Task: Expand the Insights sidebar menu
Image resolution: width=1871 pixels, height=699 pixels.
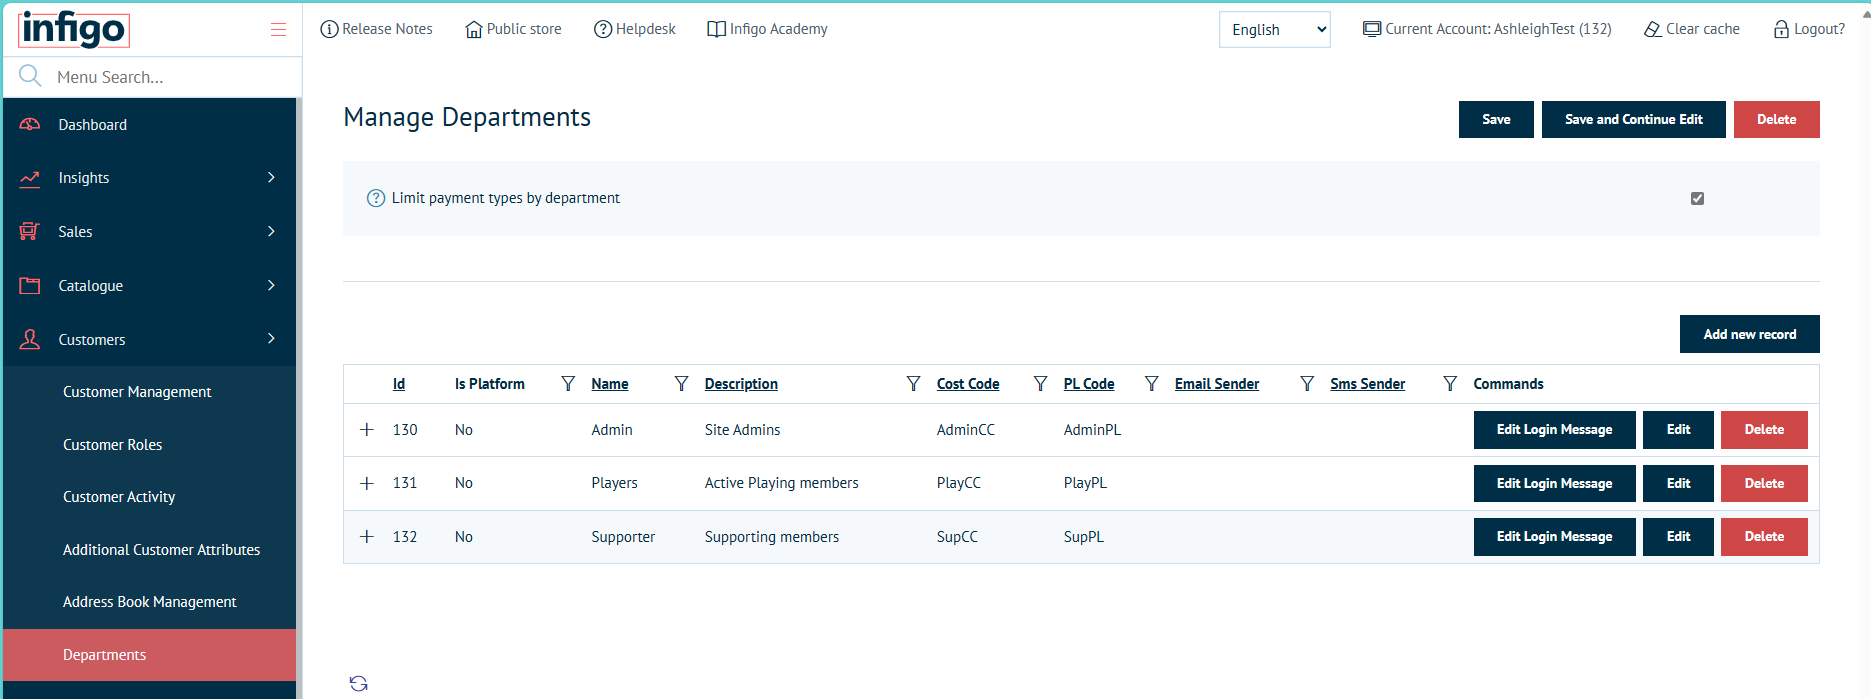Action: (150, 178)
